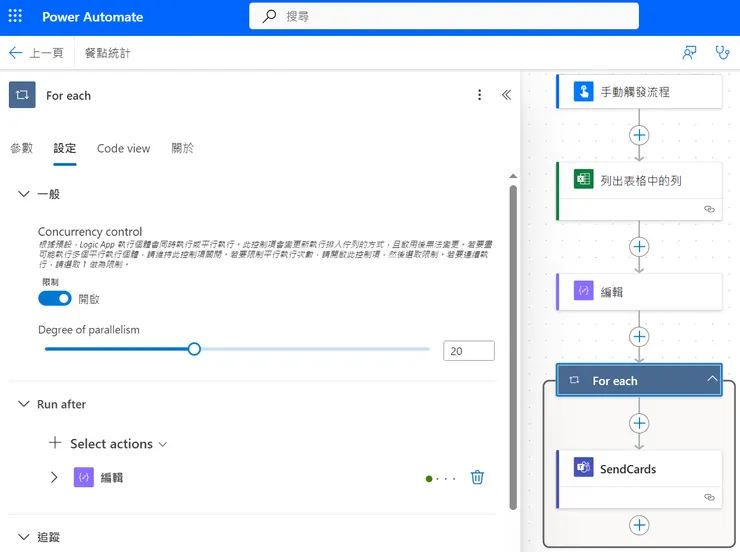Screen dimensions: 740x552
Task: Click plus icon beside Select actions
Action: [55, 443]
